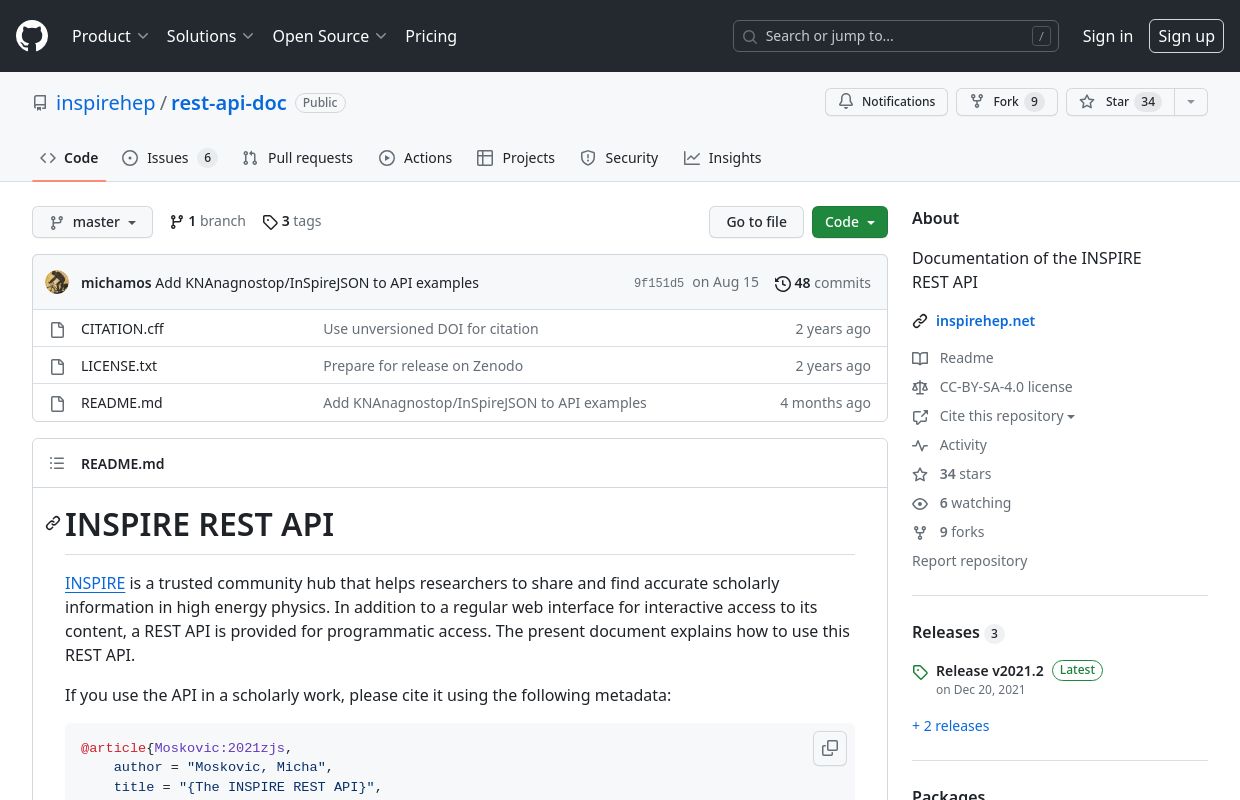Open the README.md file
This screenshot has width=1240, height=800.
[121, 403]
